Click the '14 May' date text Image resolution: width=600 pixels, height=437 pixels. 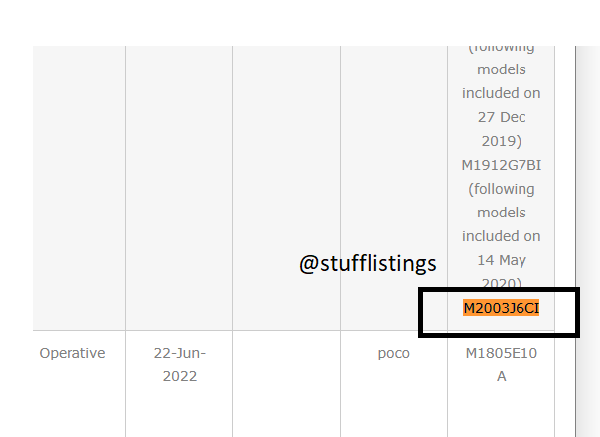[x=501, y=260]
